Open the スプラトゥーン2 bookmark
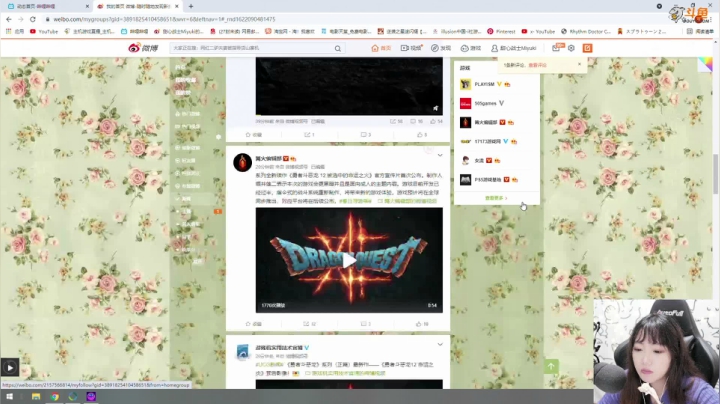This screenshot has width=720, height=404. pyautogui.click(x=641, y=32)
